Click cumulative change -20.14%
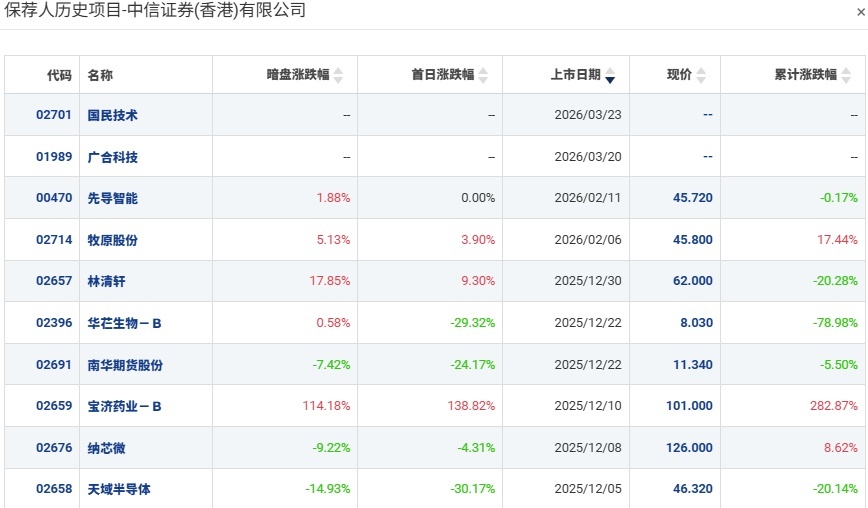Image resolution: width=868 pixels, height=508 pixels. tap(835, 489)
